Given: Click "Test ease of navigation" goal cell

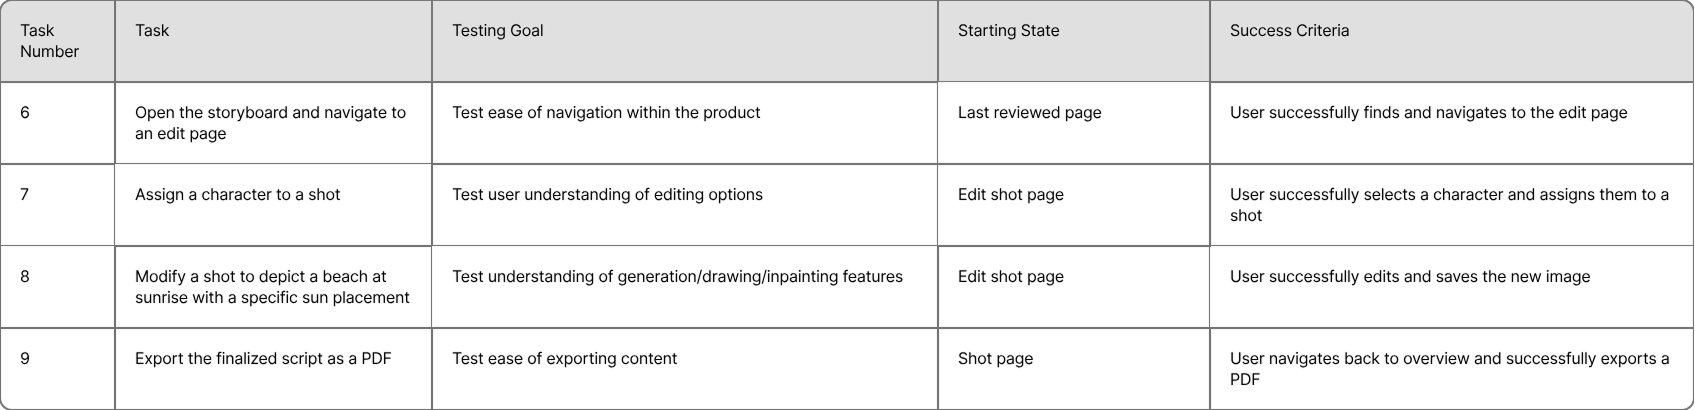Looking at the screenshot, I should (x=606, y=113).
